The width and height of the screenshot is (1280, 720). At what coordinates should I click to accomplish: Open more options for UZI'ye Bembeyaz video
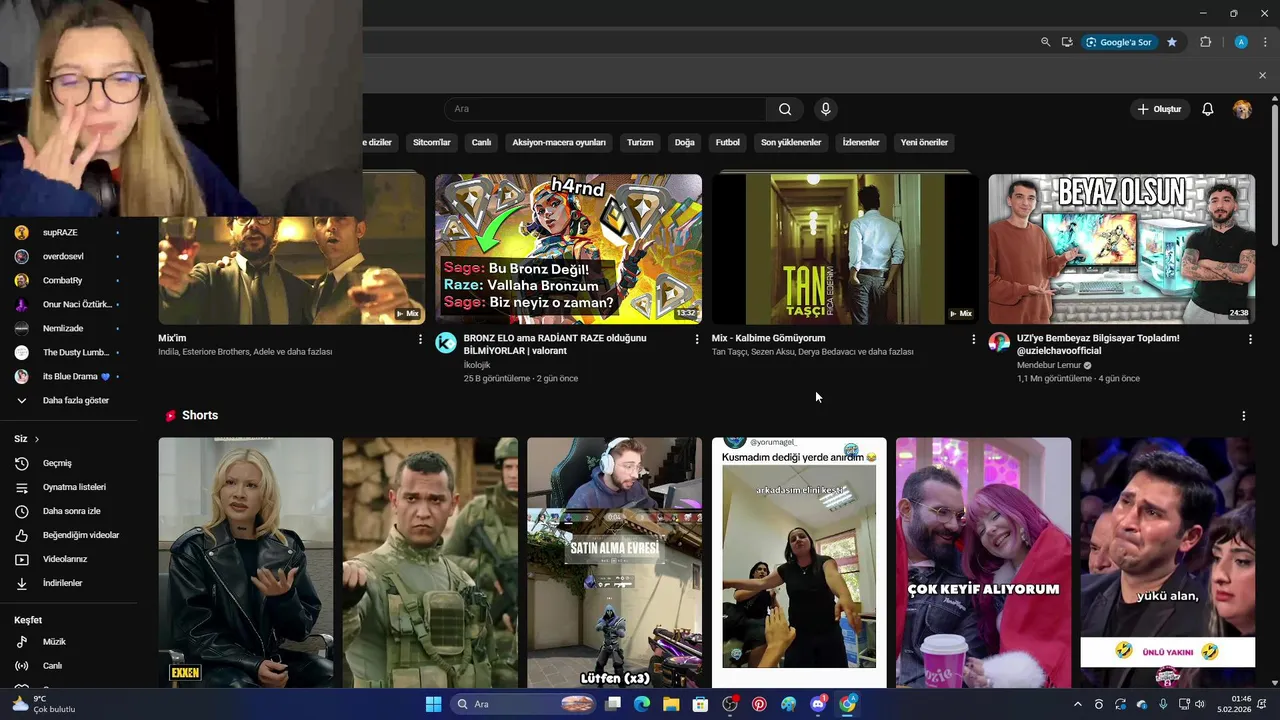coord(1250,339)
